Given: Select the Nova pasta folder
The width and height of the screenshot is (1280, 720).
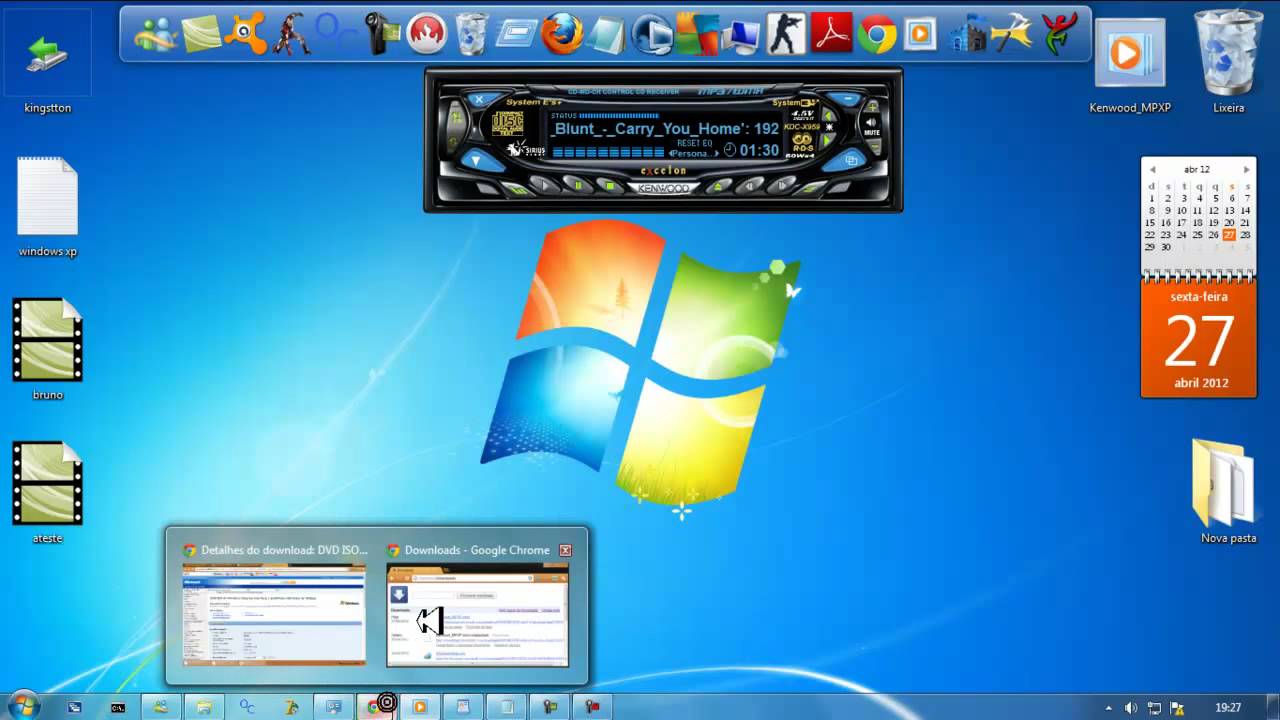Looking at the screenshot, I should 1228,492.
